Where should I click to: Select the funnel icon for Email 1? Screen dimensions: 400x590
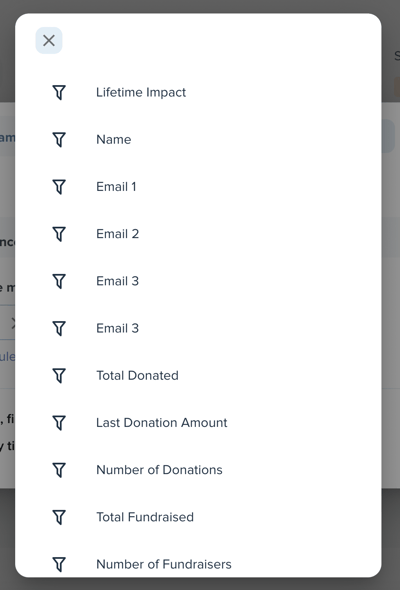[59, 187]
